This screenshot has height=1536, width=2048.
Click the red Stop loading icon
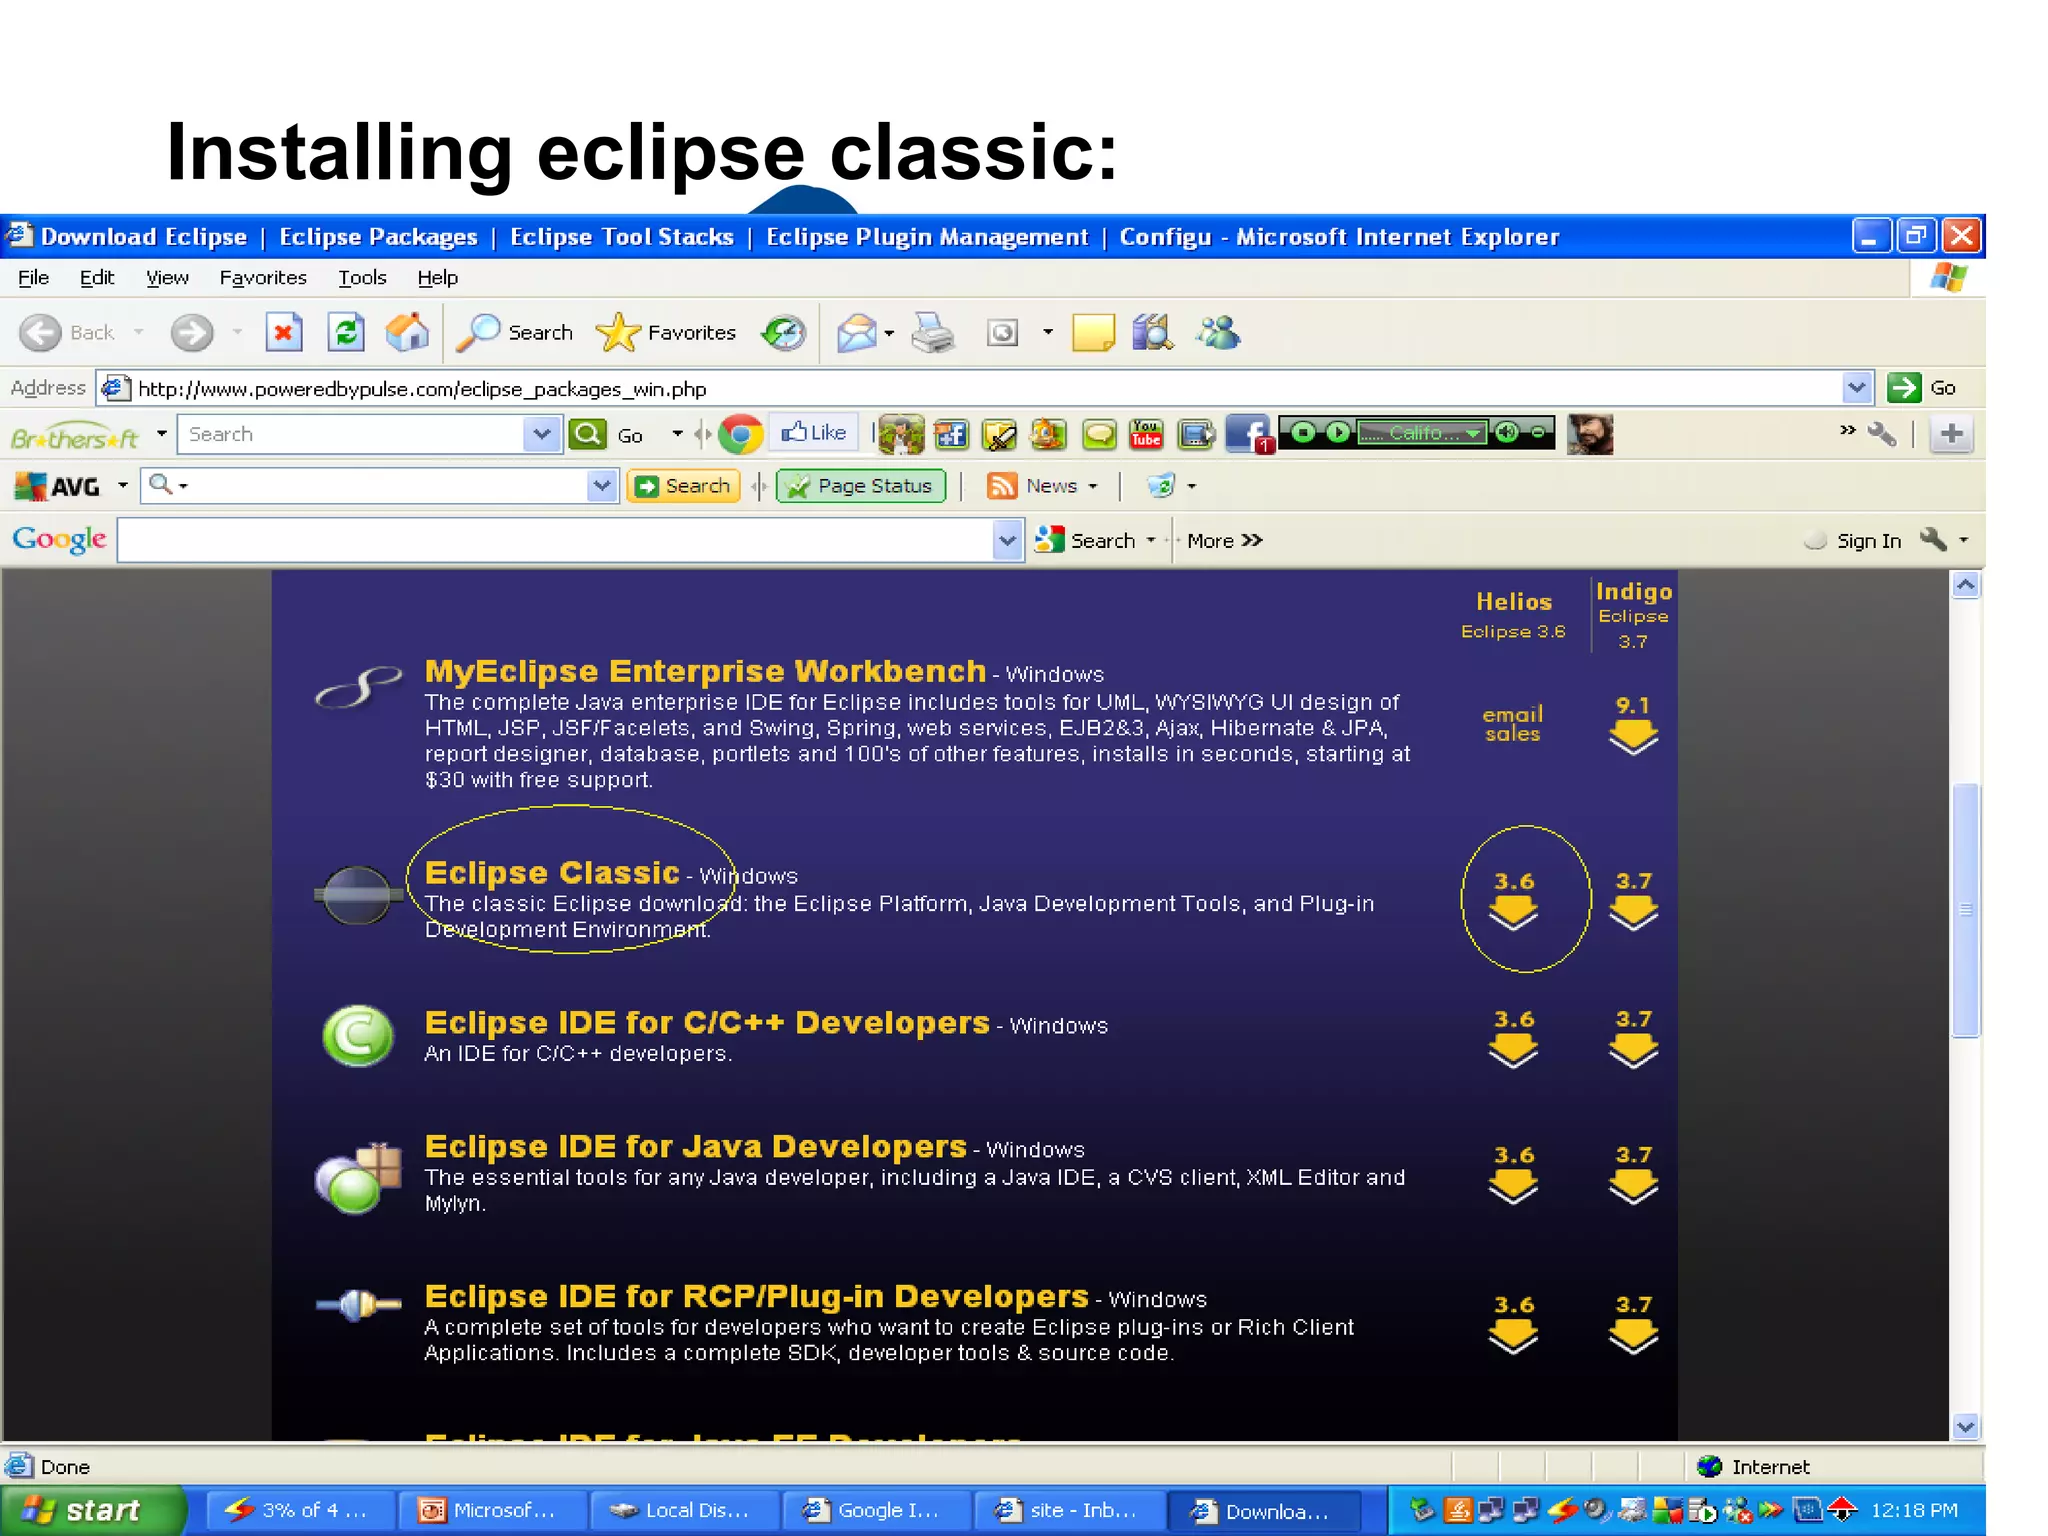click(284, 332)
